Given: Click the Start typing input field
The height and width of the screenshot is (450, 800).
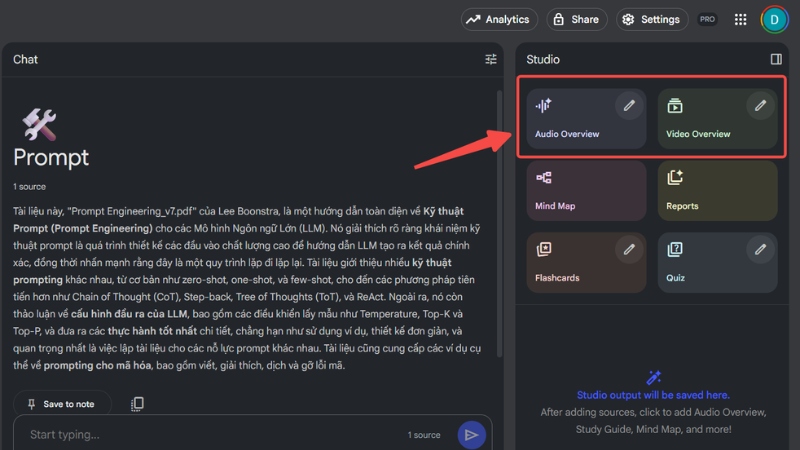Looking at the screenshot, I should 200,435.
